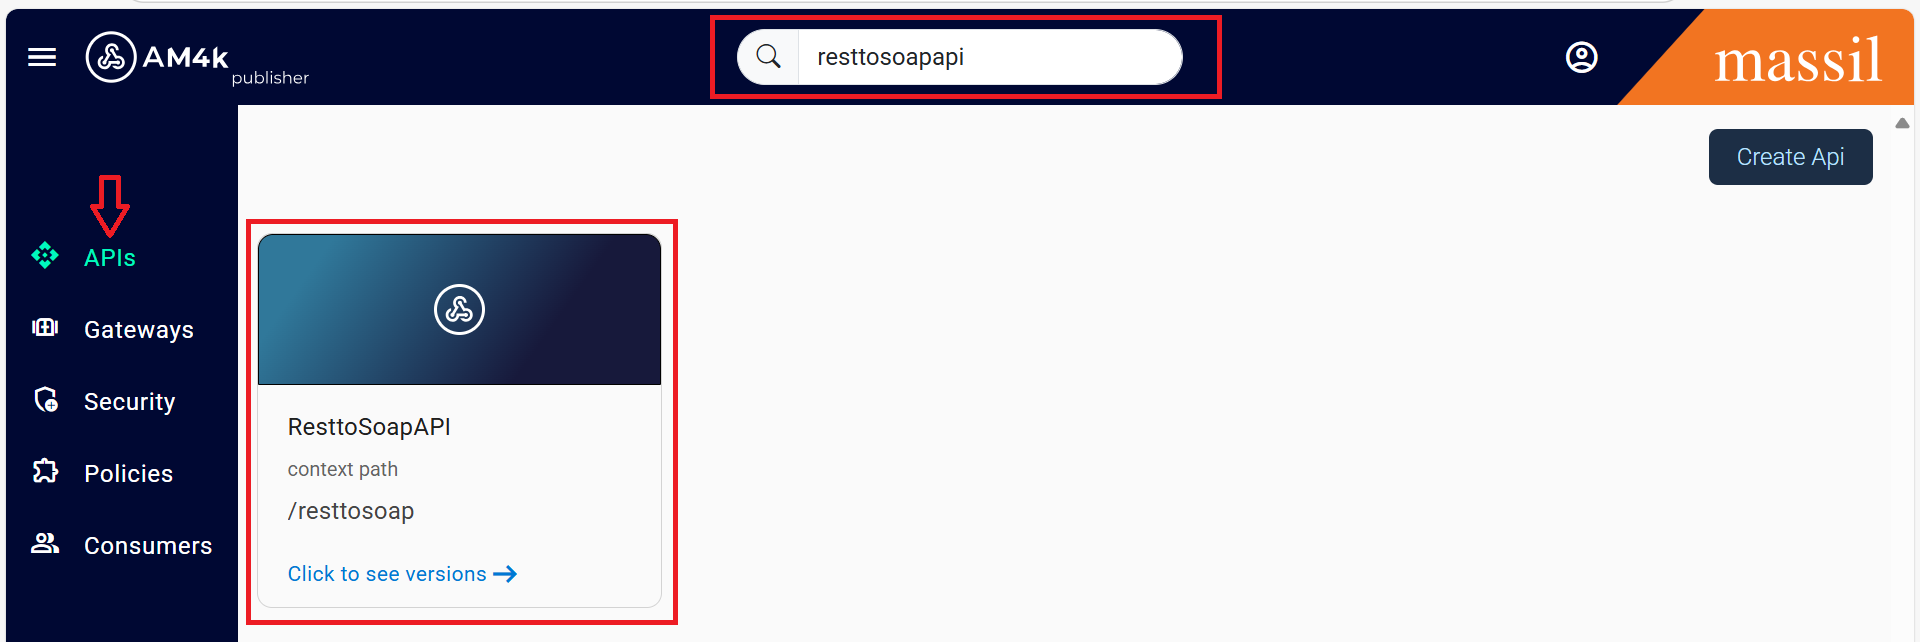The width and height of the screenshot is (1920, 642).
Task: Click the search magnifier icon
Action: pyautogui.click(x=768, y=57)
